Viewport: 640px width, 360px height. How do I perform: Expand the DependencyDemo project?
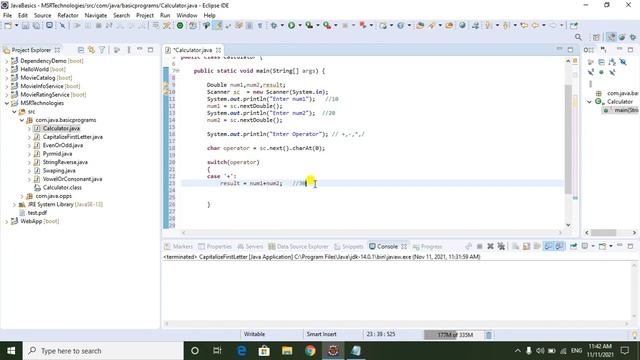[x=7, y=61]
